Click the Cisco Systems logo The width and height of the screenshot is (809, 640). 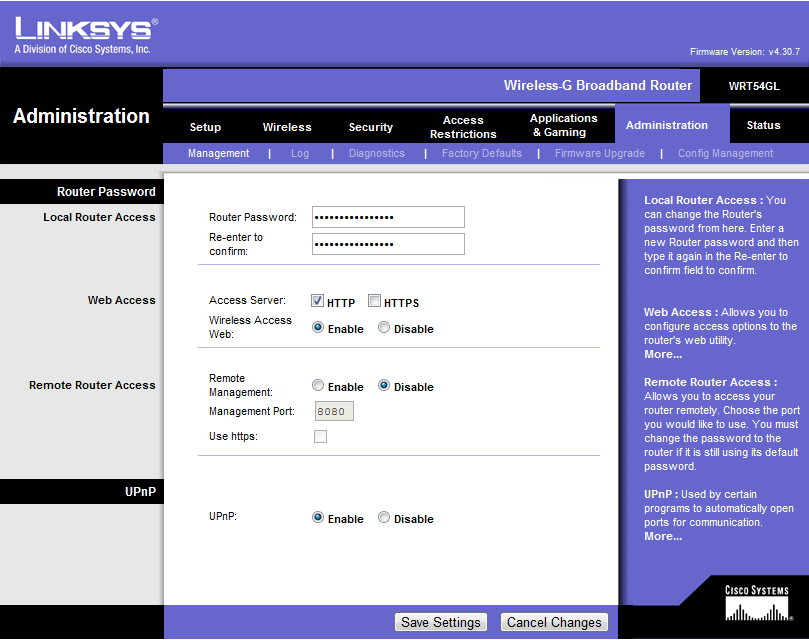756,604
